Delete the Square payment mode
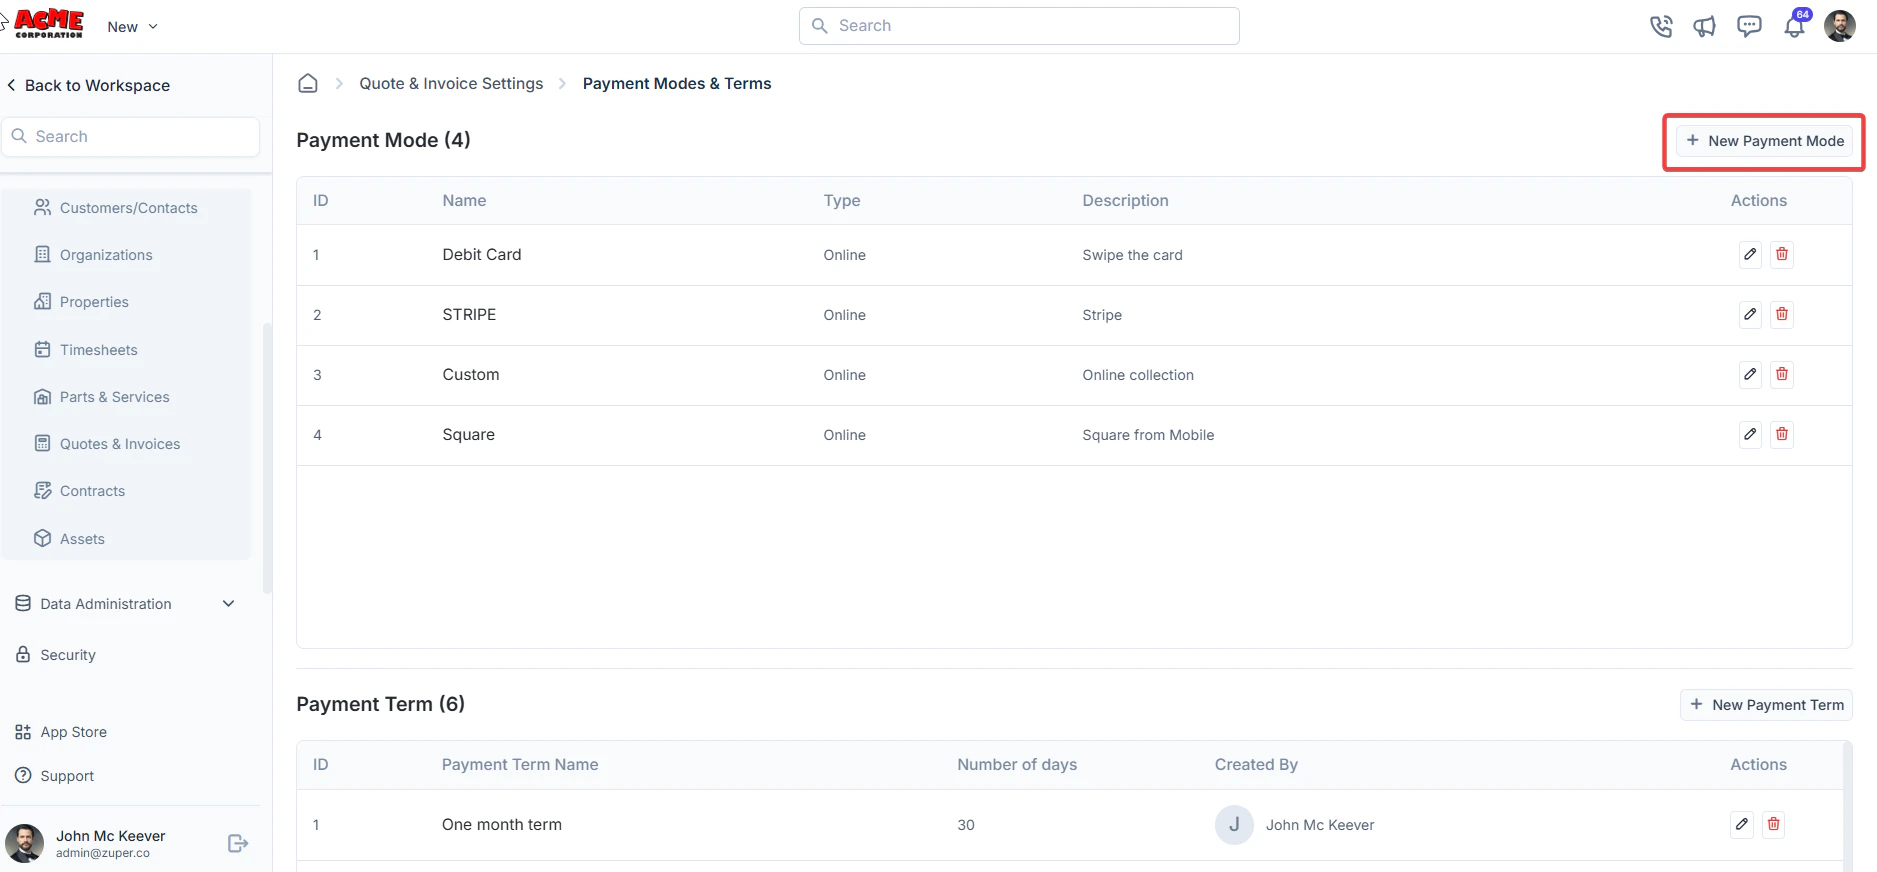Screen dimensions: 1877x872 pos(1782,434)
